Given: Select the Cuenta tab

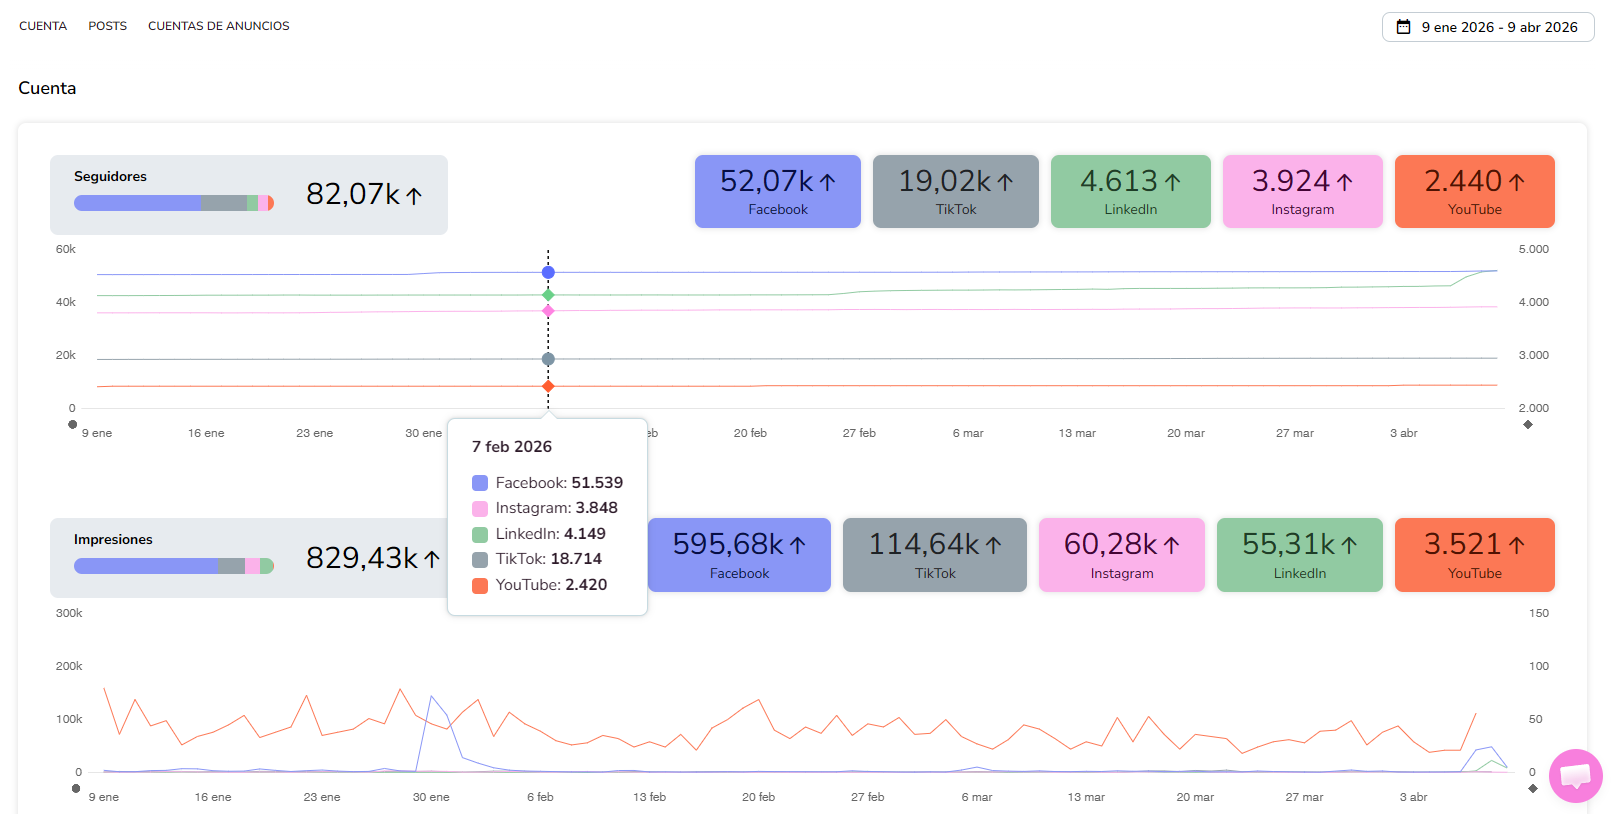Looking at the screenshot, I should (x=43, y=26).
